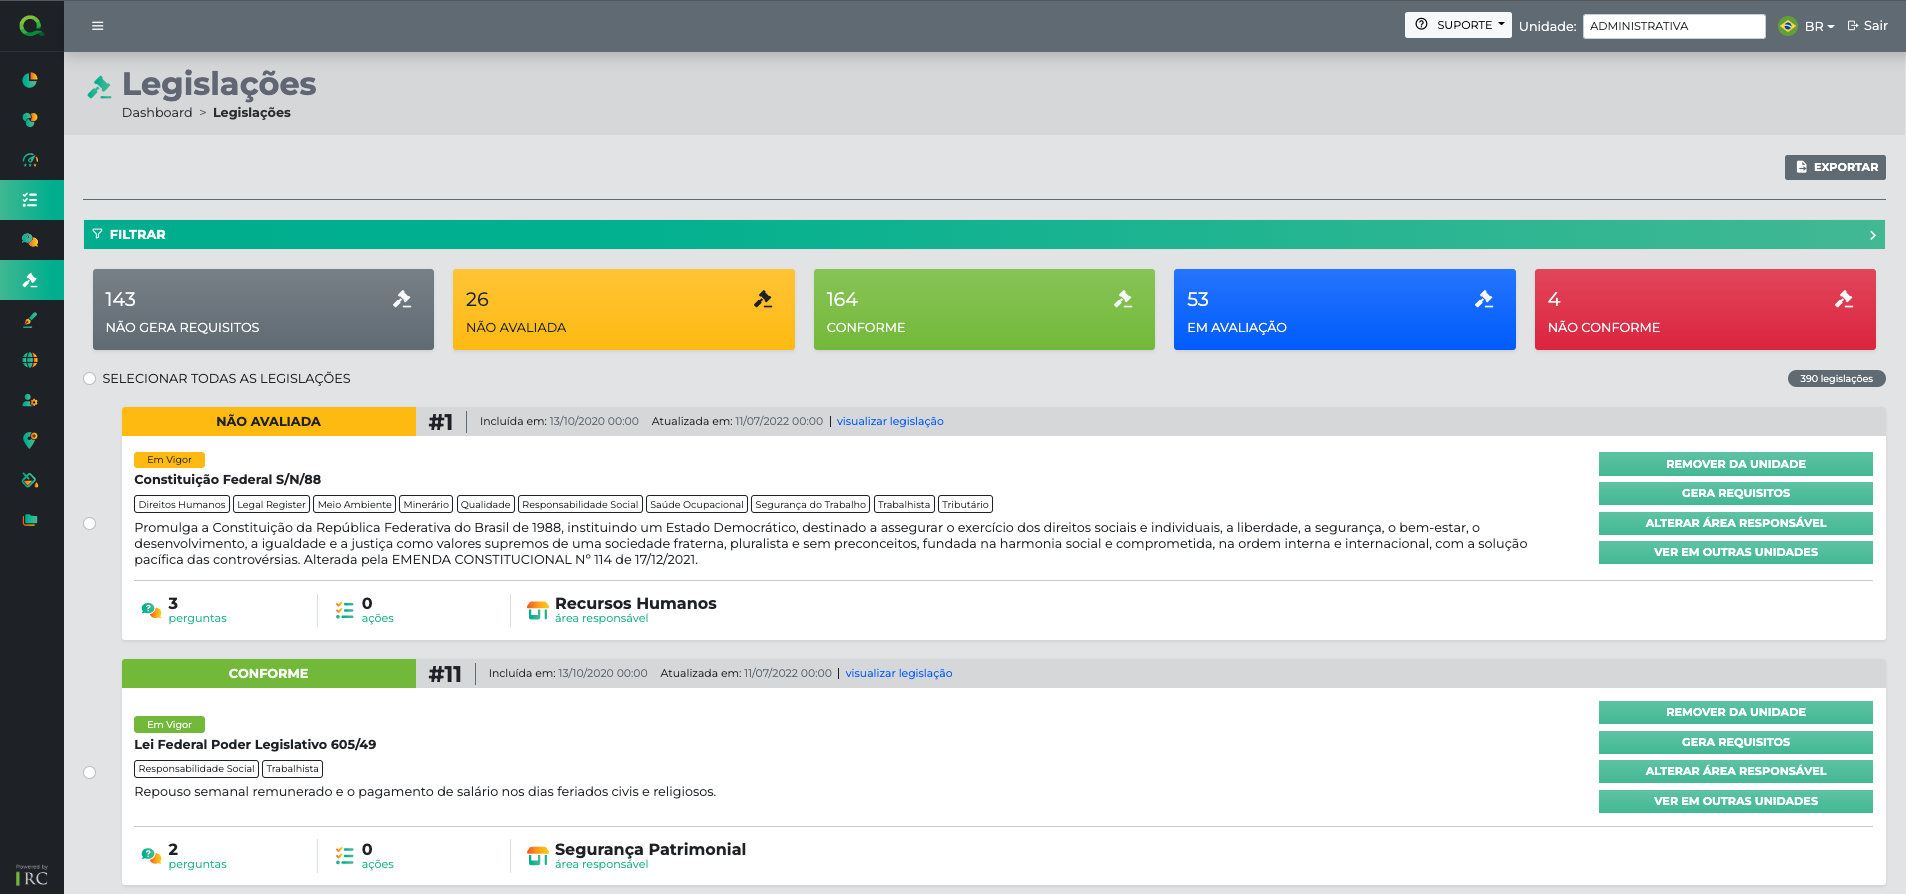Filter by the EM AVALIAÇÃO blue card
This screenshot has width=1906, height=894.
pos(1344,310)
